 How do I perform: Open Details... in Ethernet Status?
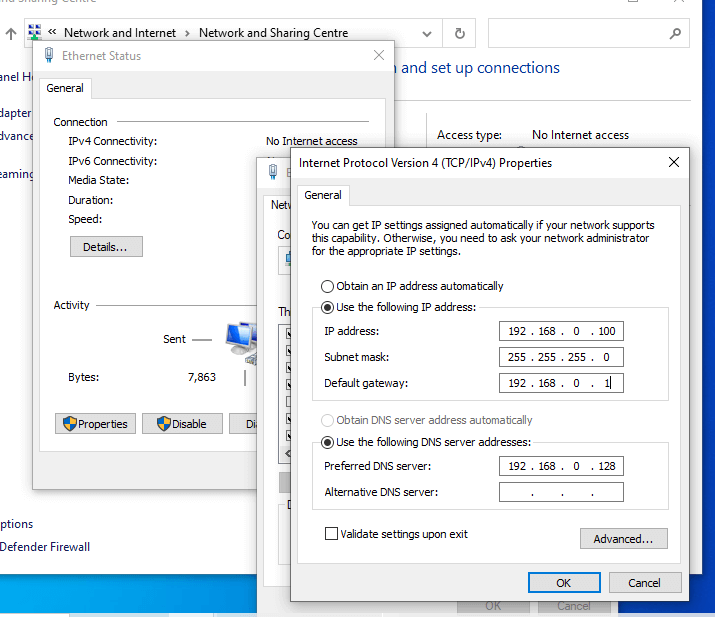pyautogui.click(x=106, y=246)
